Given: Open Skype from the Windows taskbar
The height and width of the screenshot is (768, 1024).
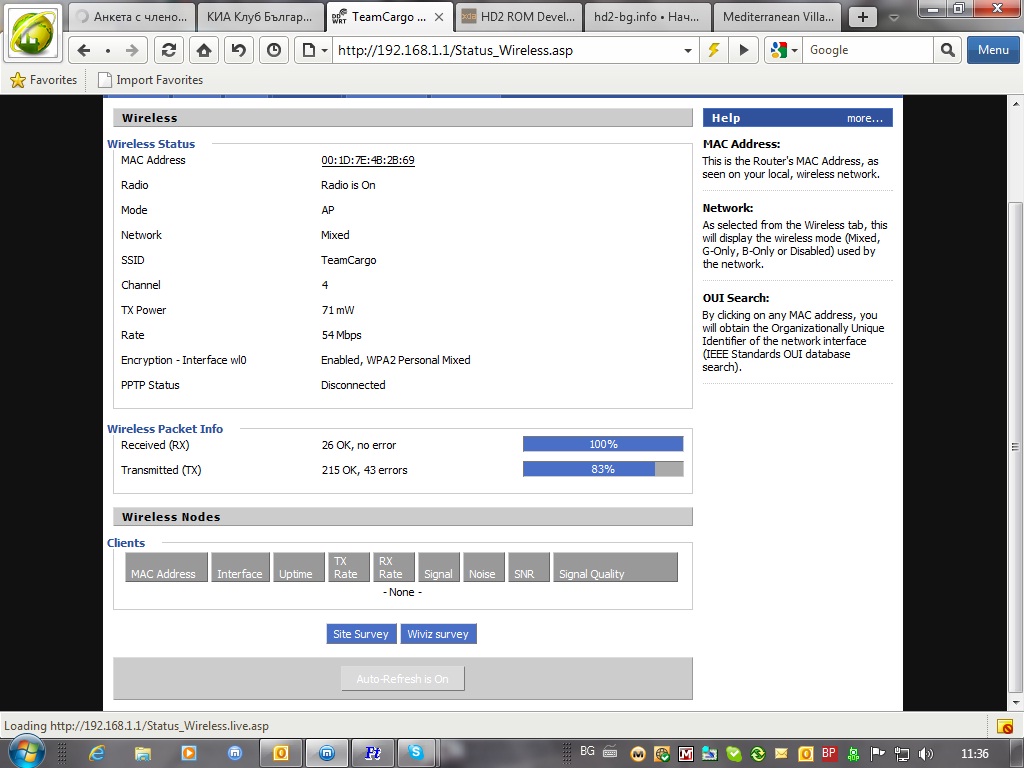Looking at the screenshot, I should (x=416, y=753).
